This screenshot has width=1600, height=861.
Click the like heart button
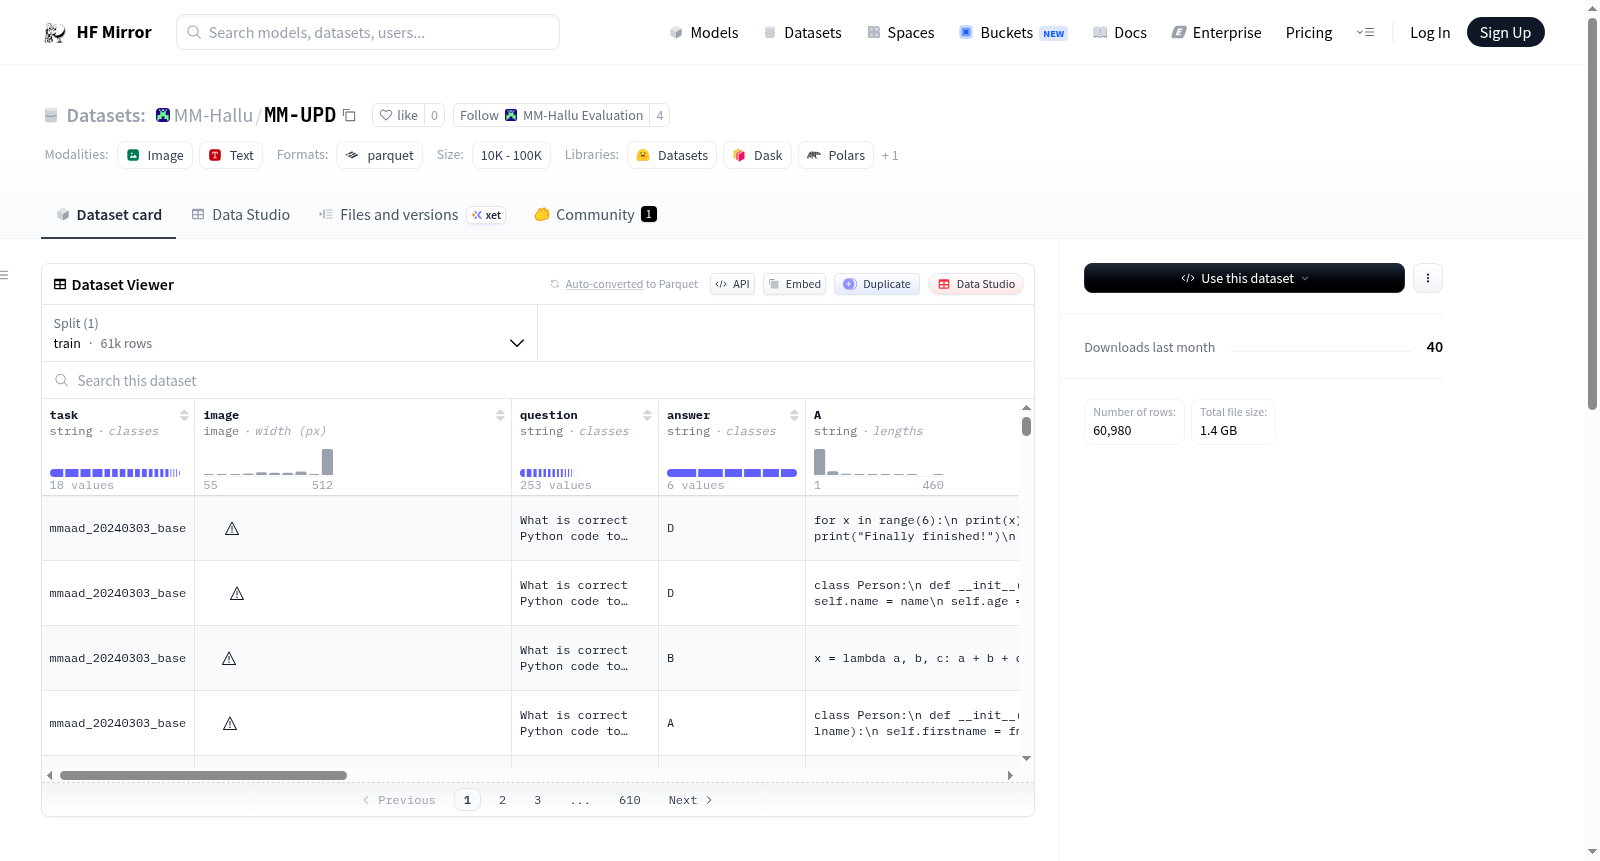tap(398, 115)
